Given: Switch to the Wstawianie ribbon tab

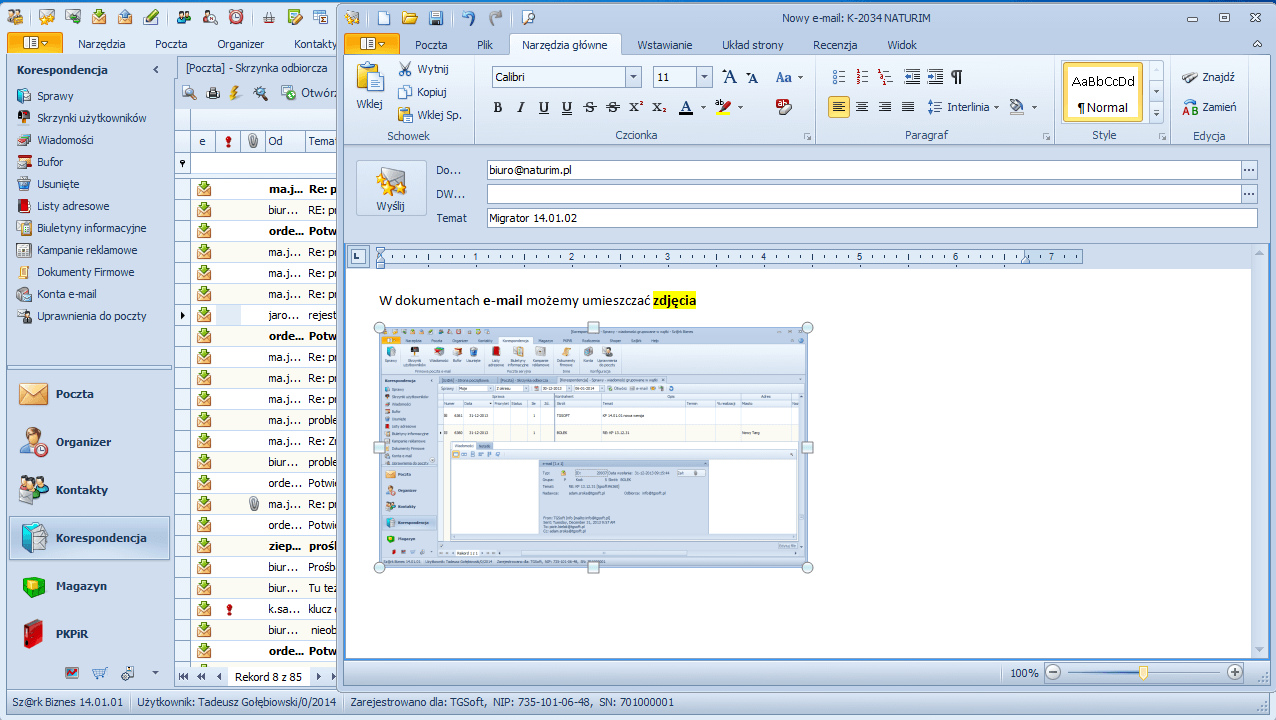Looking at the screenshot, I should point(667,44).
